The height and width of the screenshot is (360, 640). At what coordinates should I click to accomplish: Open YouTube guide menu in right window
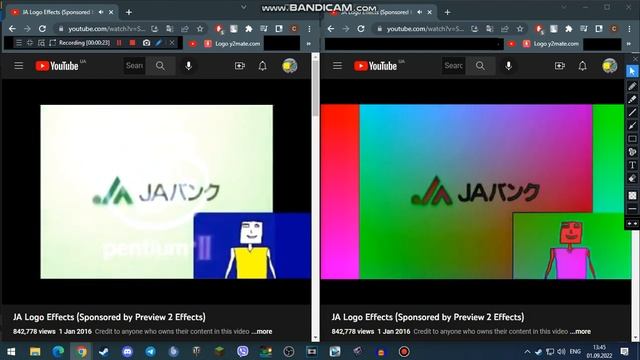(337, 66)
